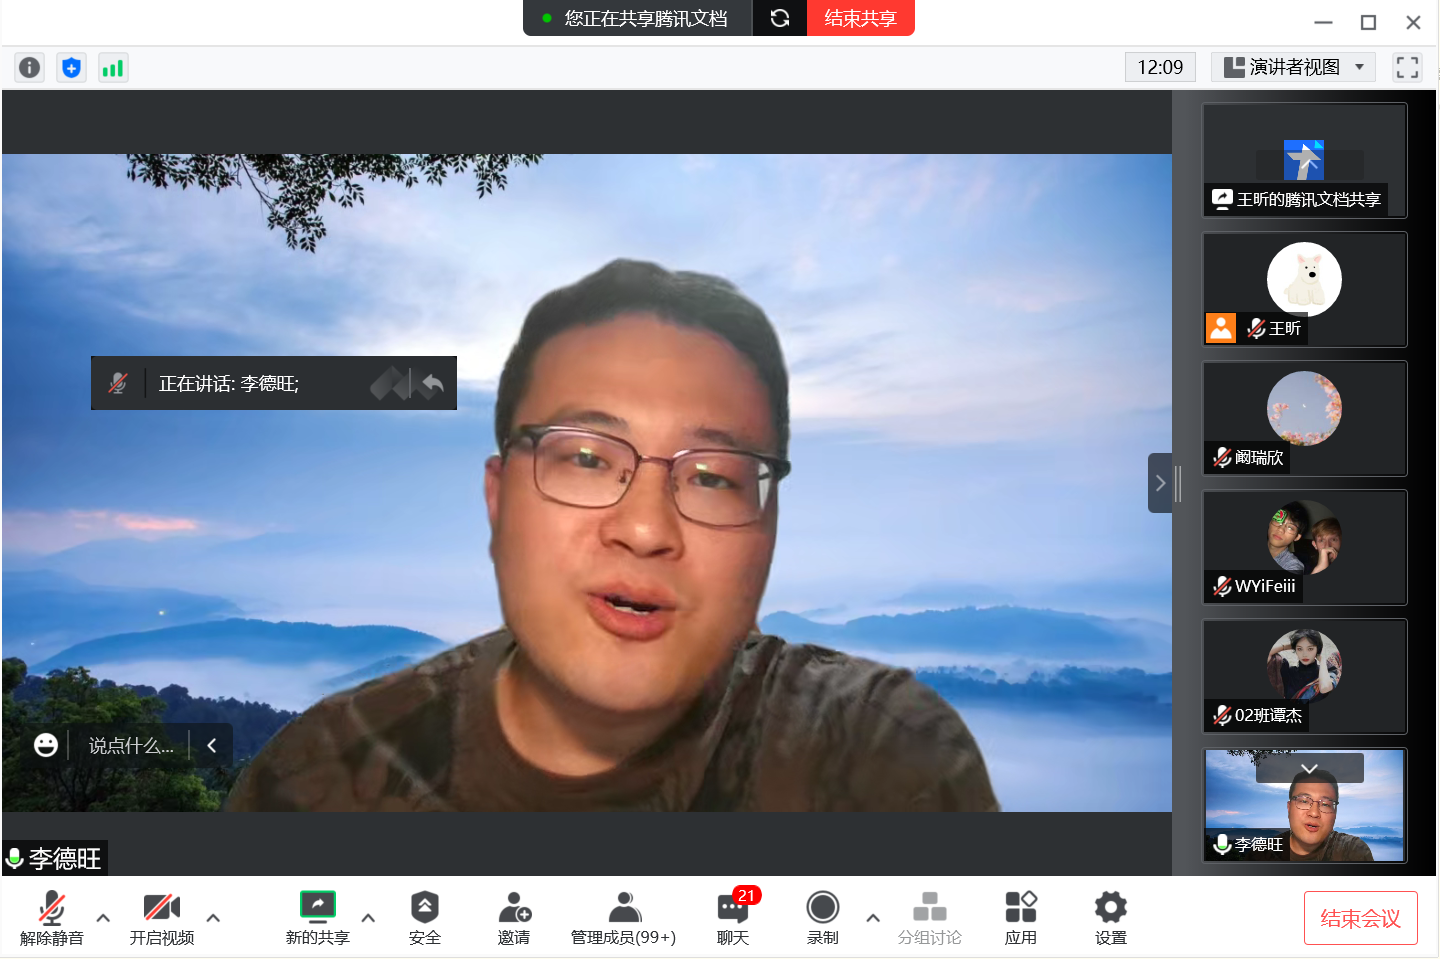Turn on camera with 开启视频
The image size is (1440, 959).
162,918
